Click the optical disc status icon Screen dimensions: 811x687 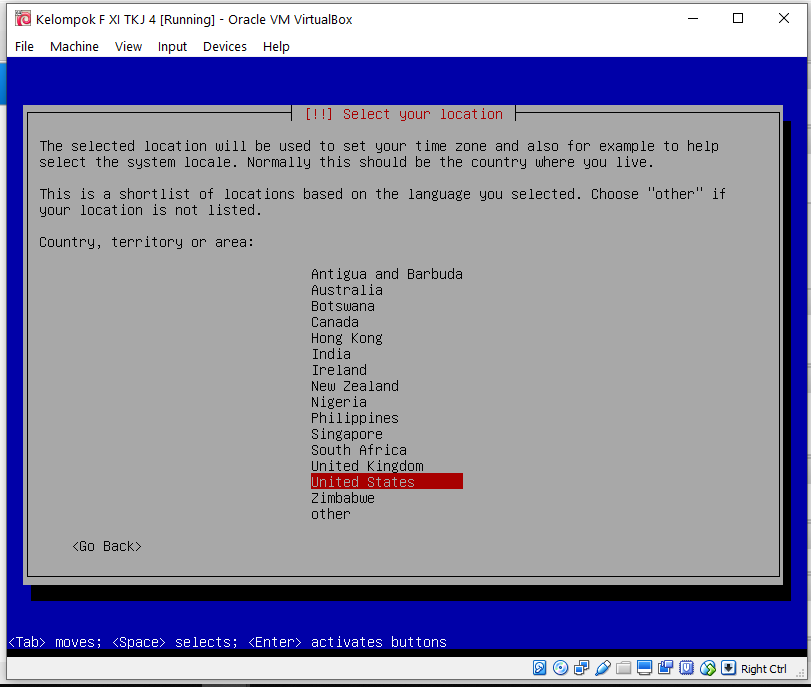click(x=560, y=668)
